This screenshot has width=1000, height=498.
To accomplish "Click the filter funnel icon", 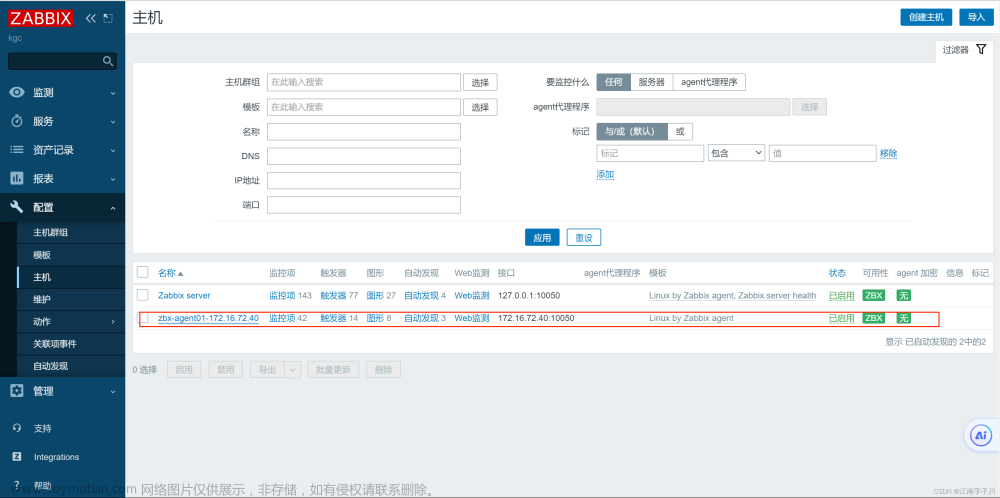I will 981,49.
